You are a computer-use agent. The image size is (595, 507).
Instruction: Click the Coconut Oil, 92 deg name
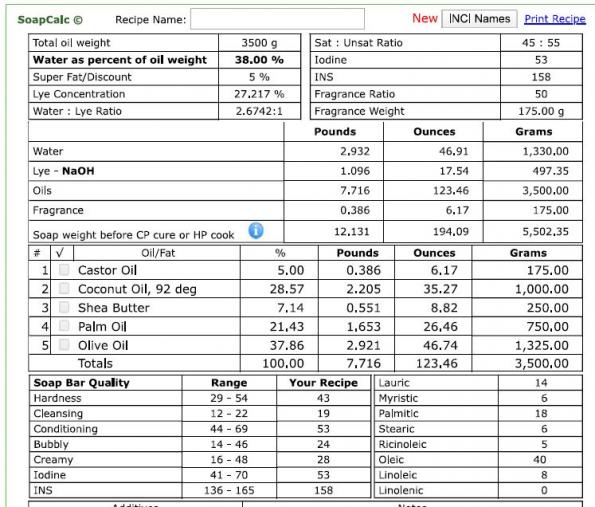pyautogui.click(x=137, y=289)
